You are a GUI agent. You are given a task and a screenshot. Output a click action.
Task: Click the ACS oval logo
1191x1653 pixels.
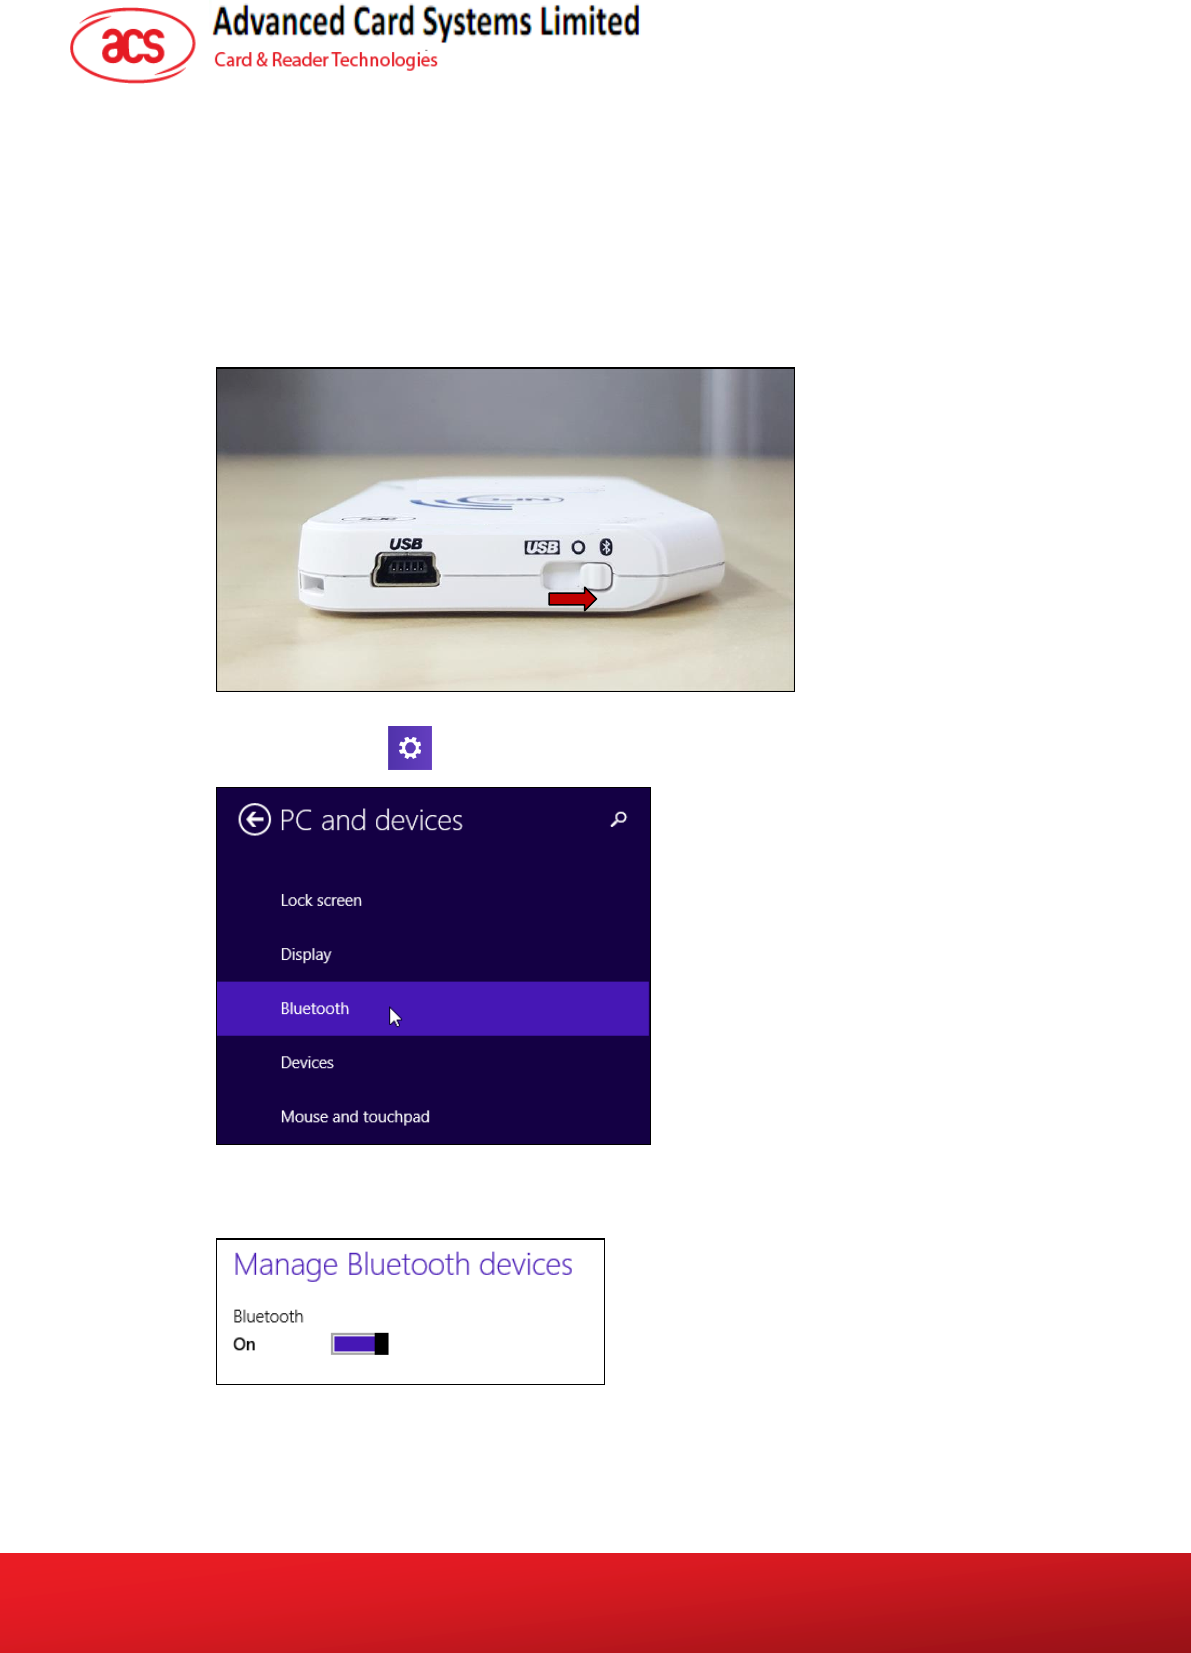(133, 45)
